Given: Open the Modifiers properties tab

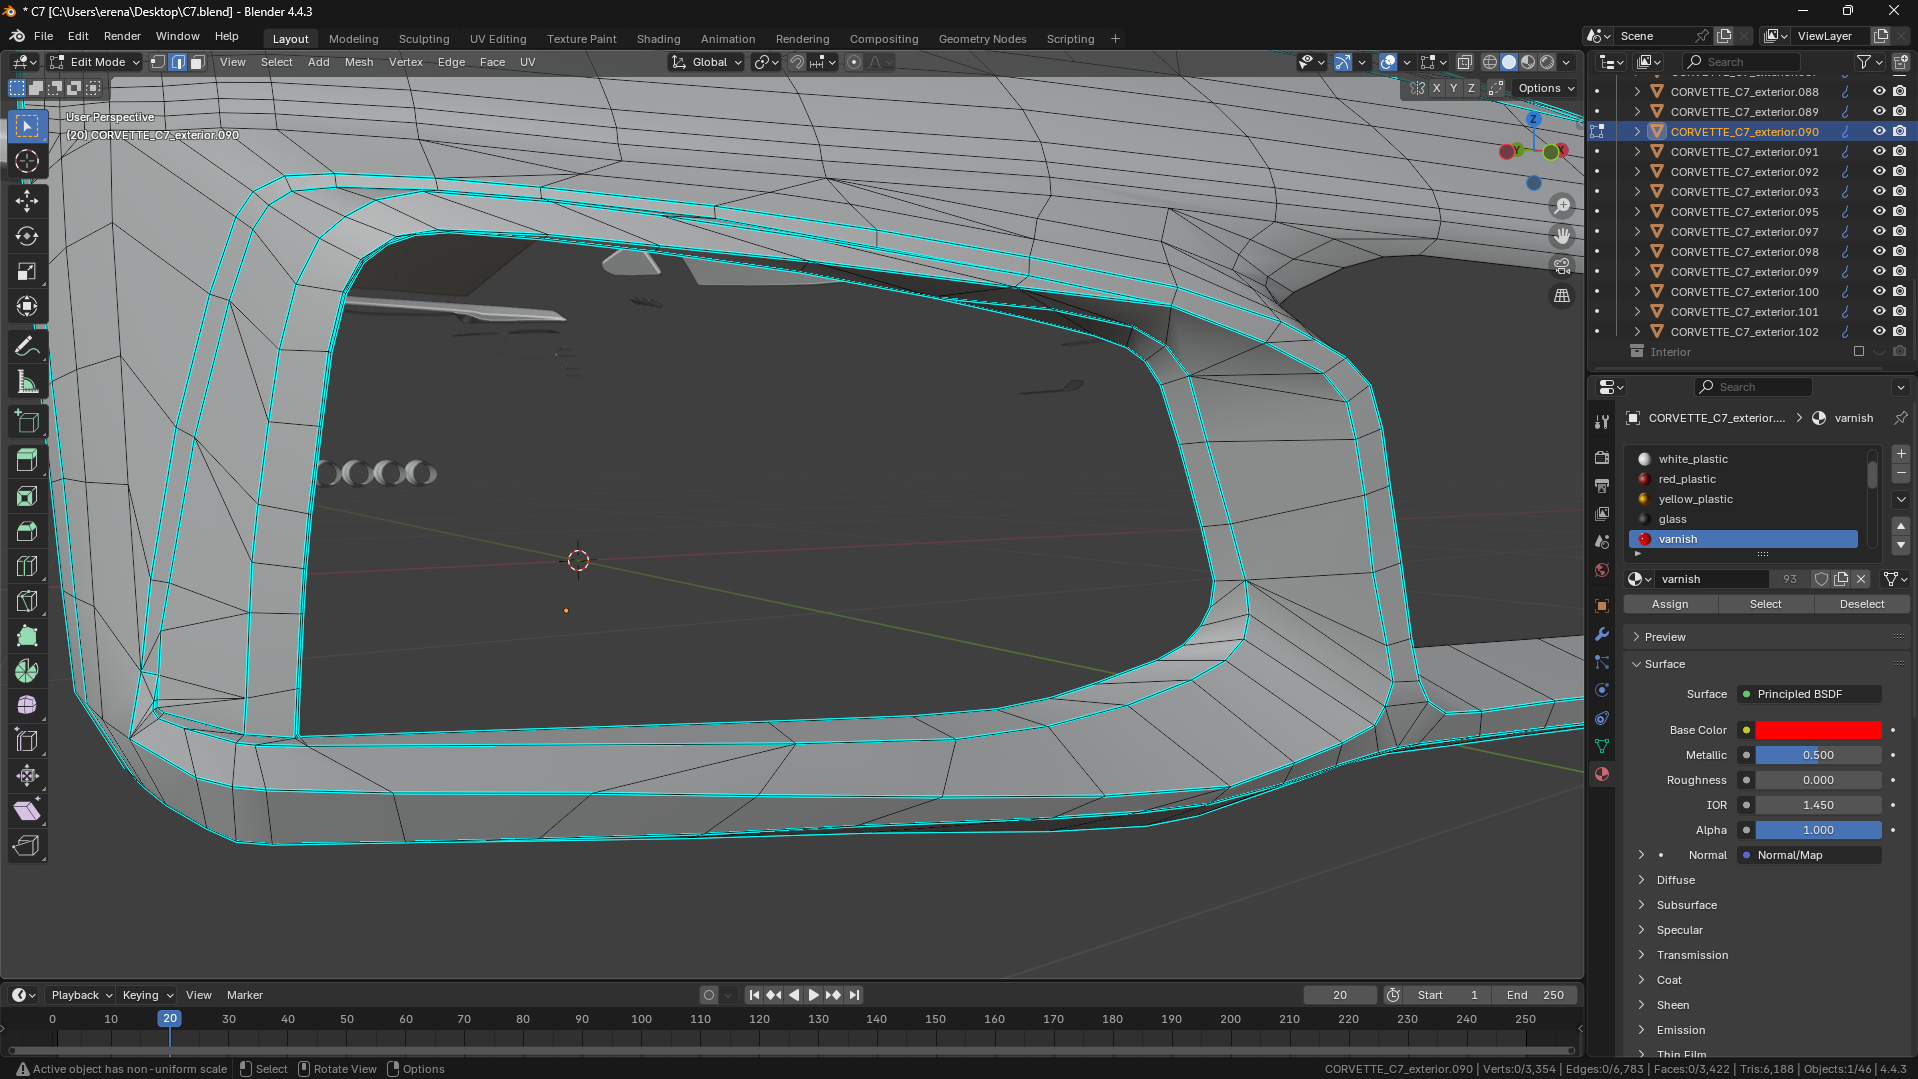Looking at the screenshot, I should point(1602,634).
